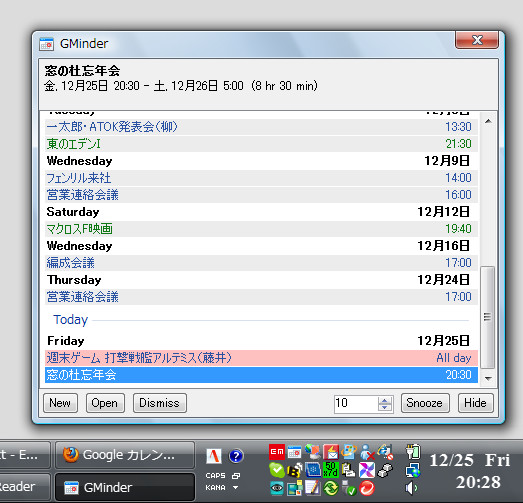Click the green Skype checkmark tray icon
The width and height of the screenshot is (523, 503).
[x=277, y=470]
